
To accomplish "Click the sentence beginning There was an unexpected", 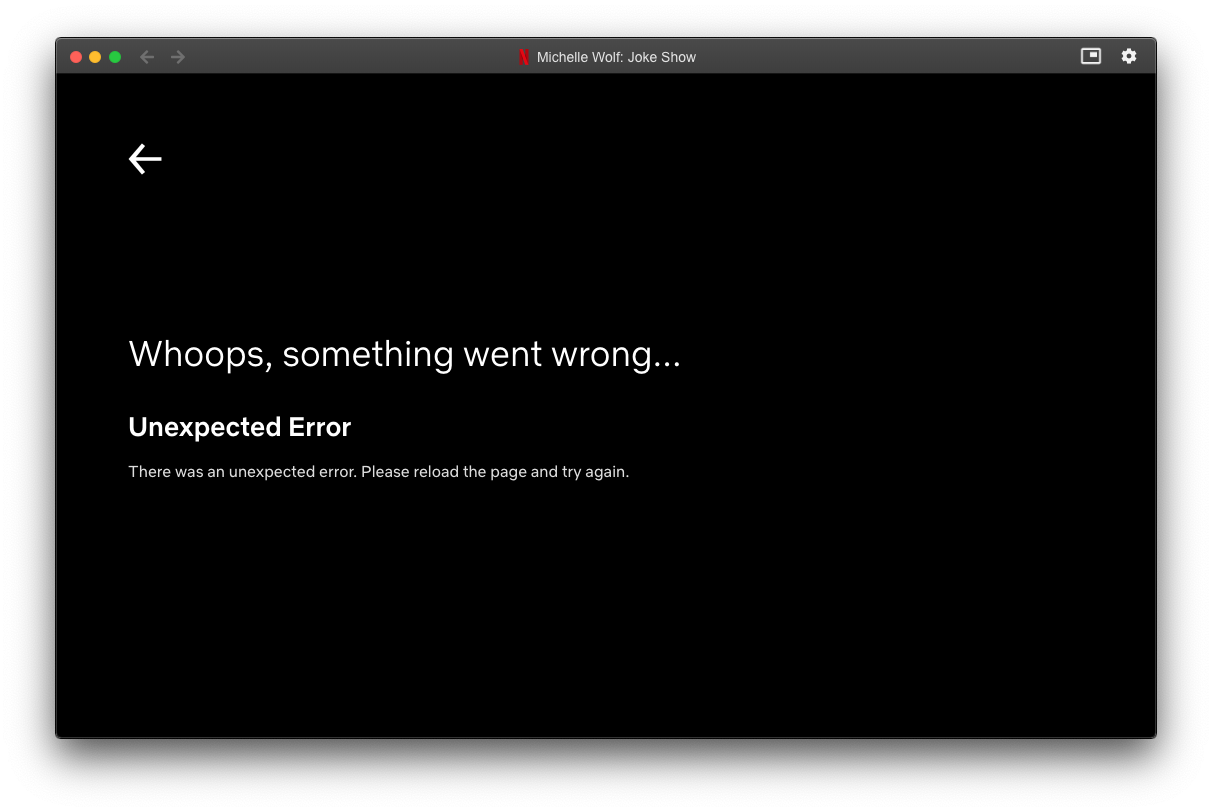I will point(379,472).
